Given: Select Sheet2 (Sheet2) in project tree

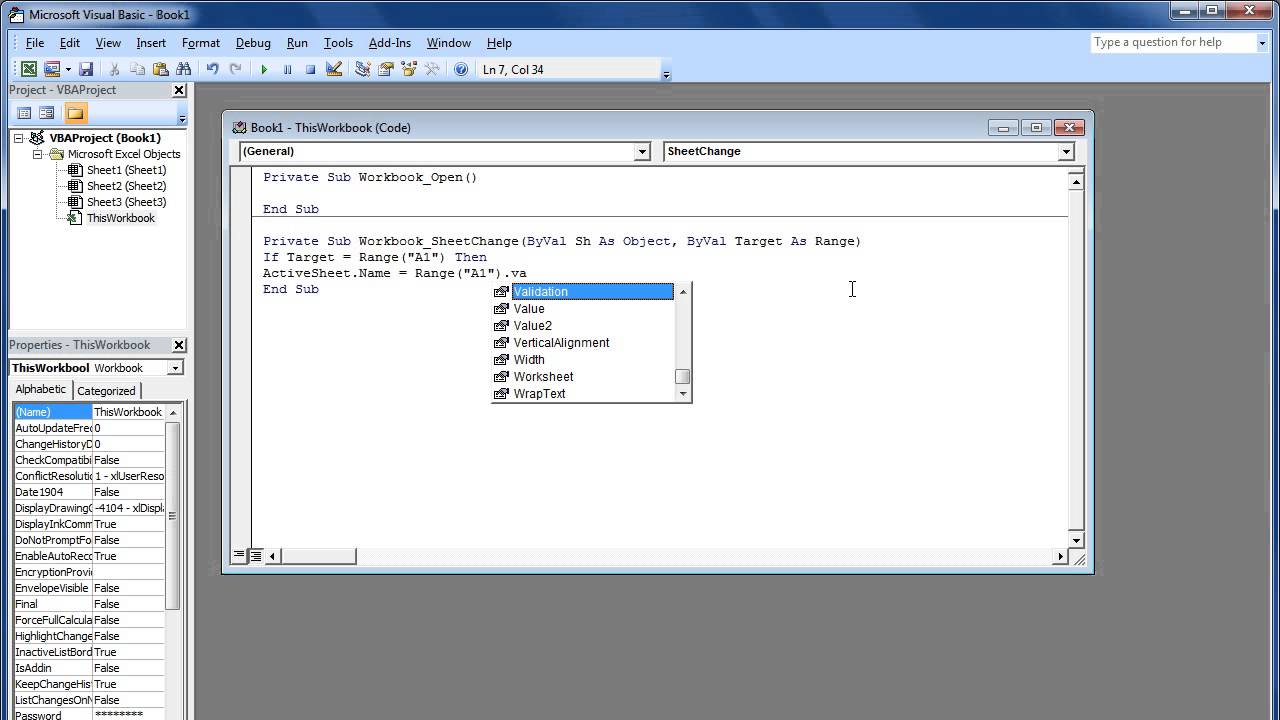Looking at the screenshot, I should tap(126, 186).
